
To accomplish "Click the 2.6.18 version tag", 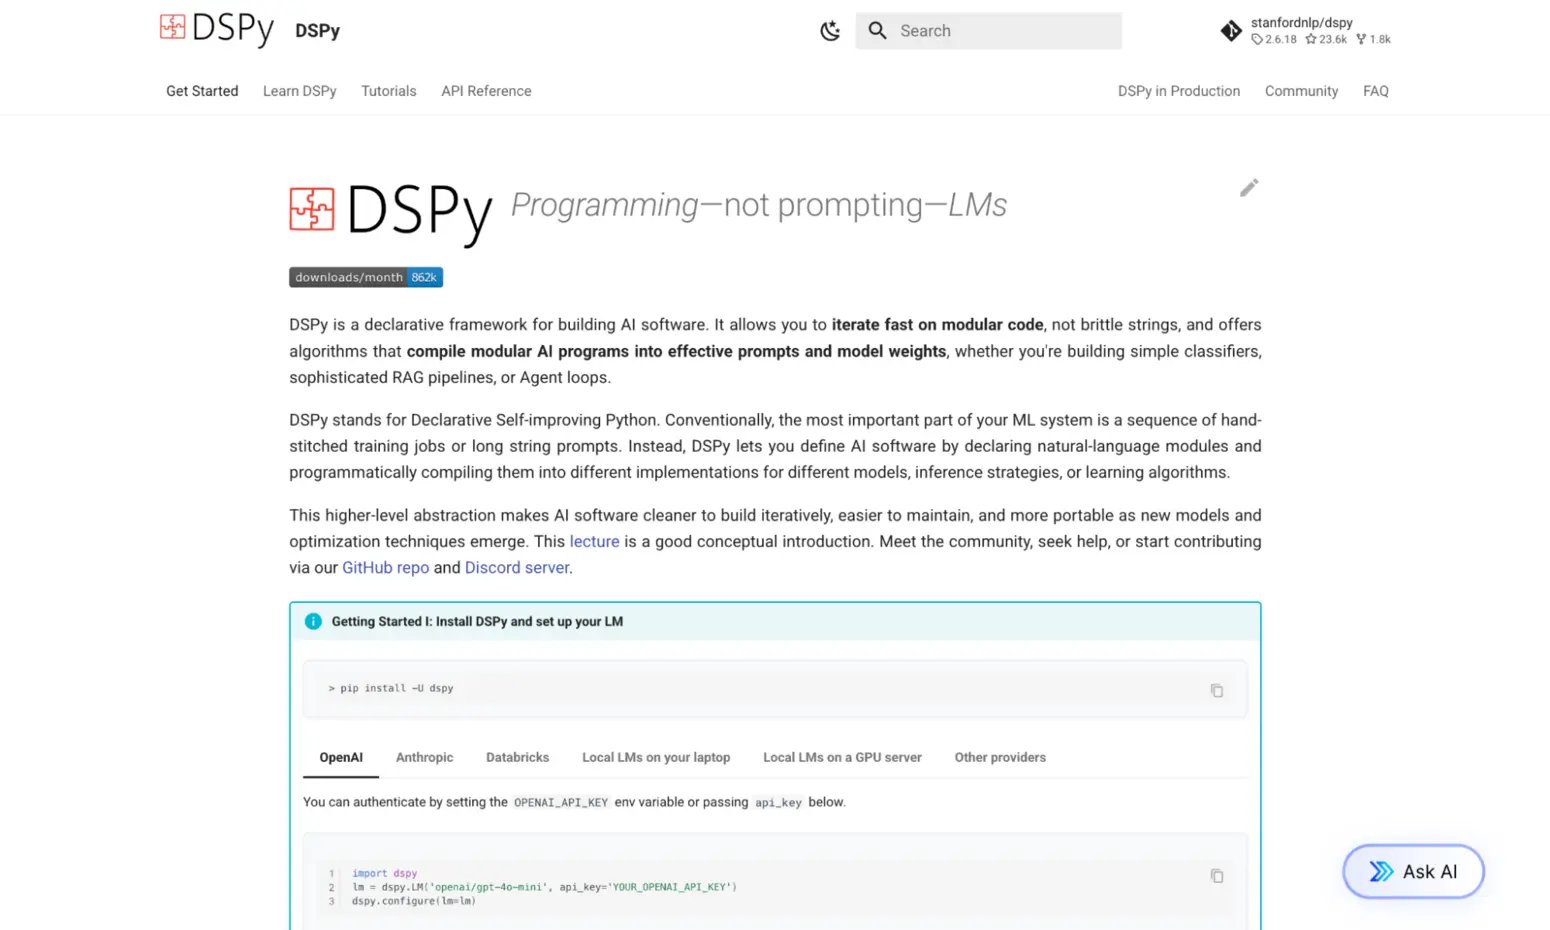I will pos(1274,39).
